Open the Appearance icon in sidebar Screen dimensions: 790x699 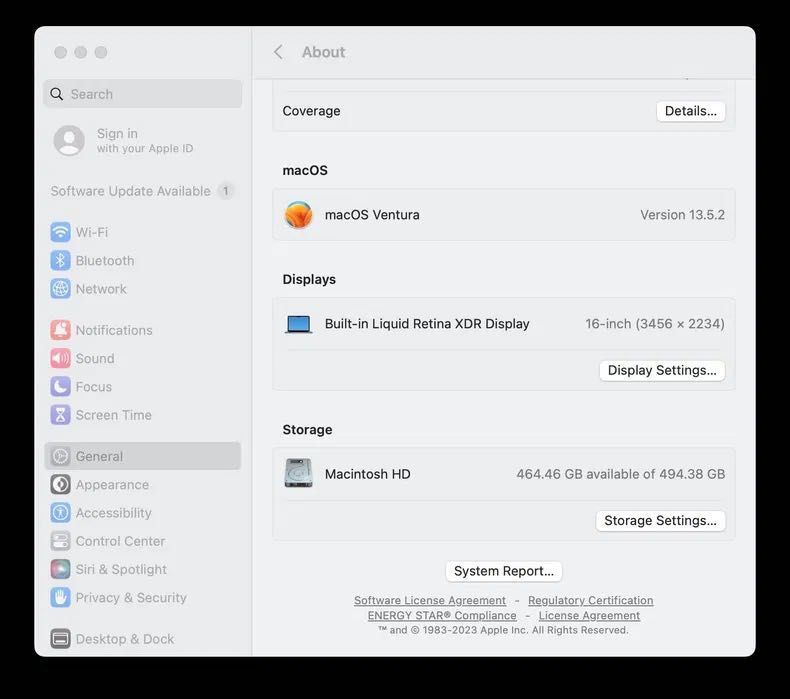point(60,484)
